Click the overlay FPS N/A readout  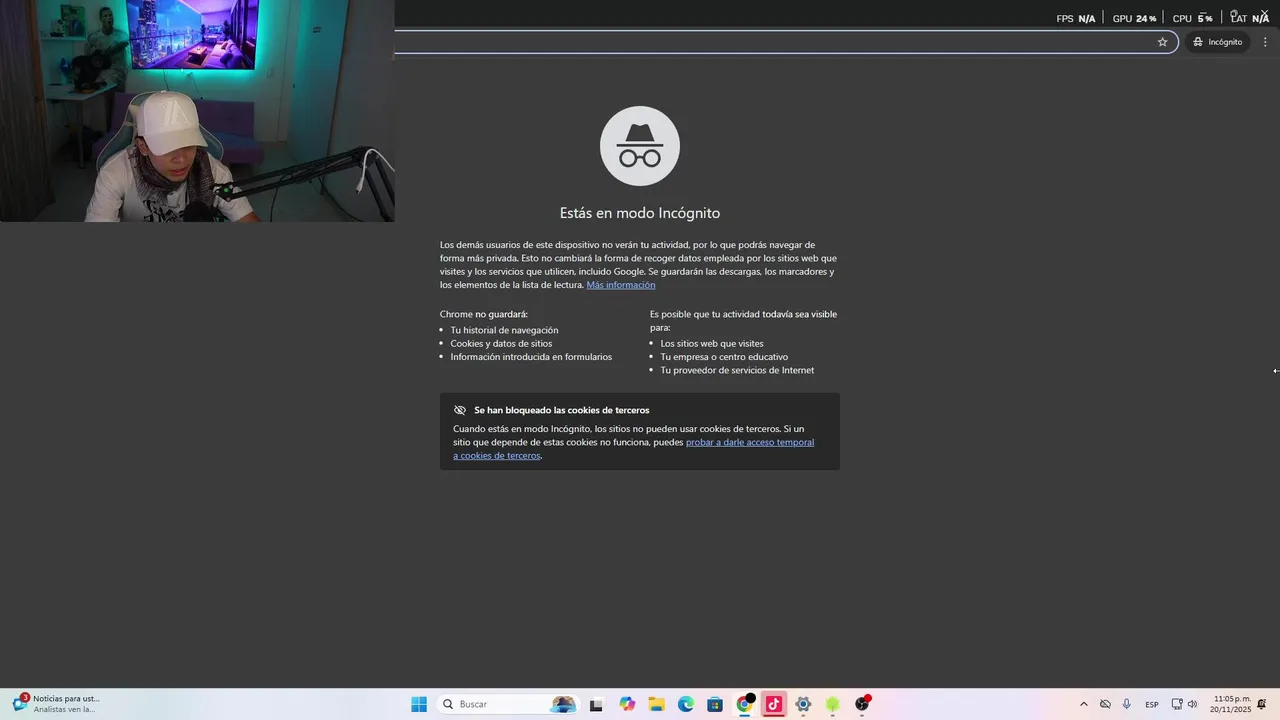[x=1075, y=18]
